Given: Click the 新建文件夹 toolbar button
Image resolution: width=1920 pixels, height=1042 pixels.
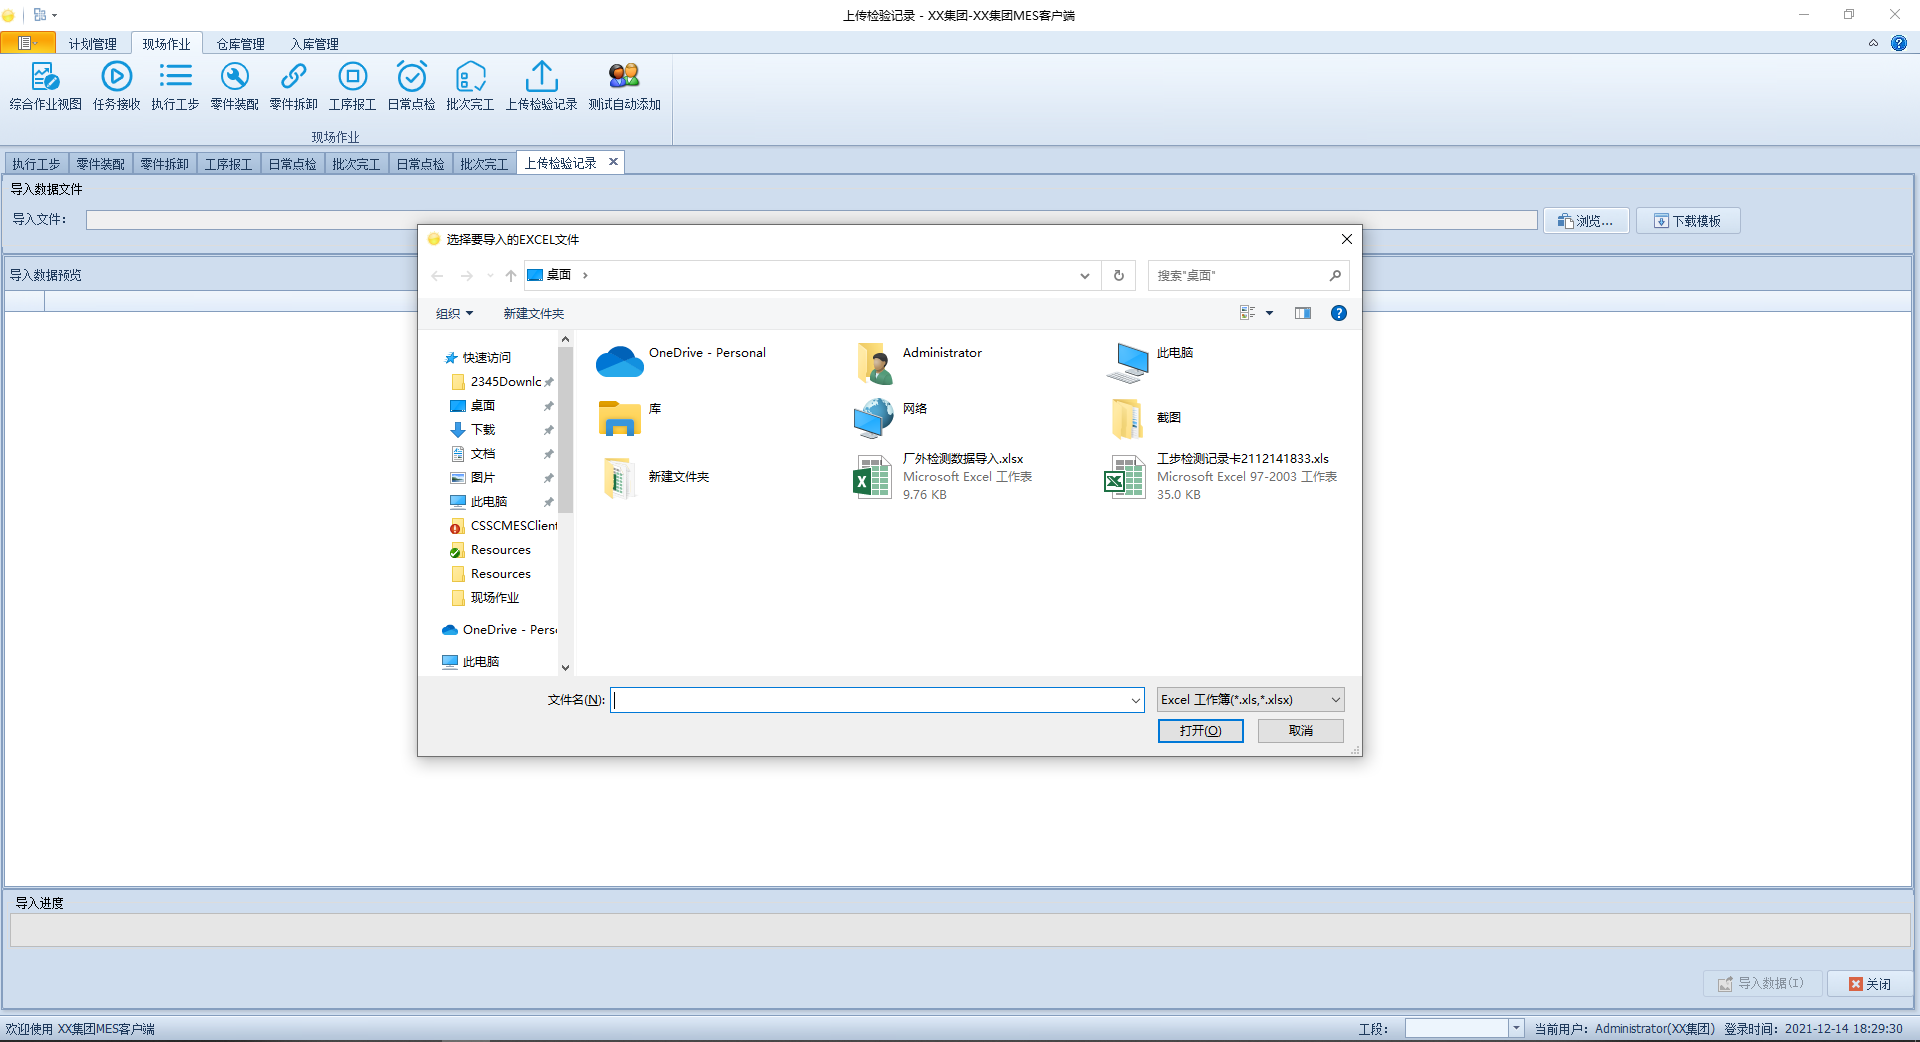Looking at the screenshot, I should (x=534, y=313).
